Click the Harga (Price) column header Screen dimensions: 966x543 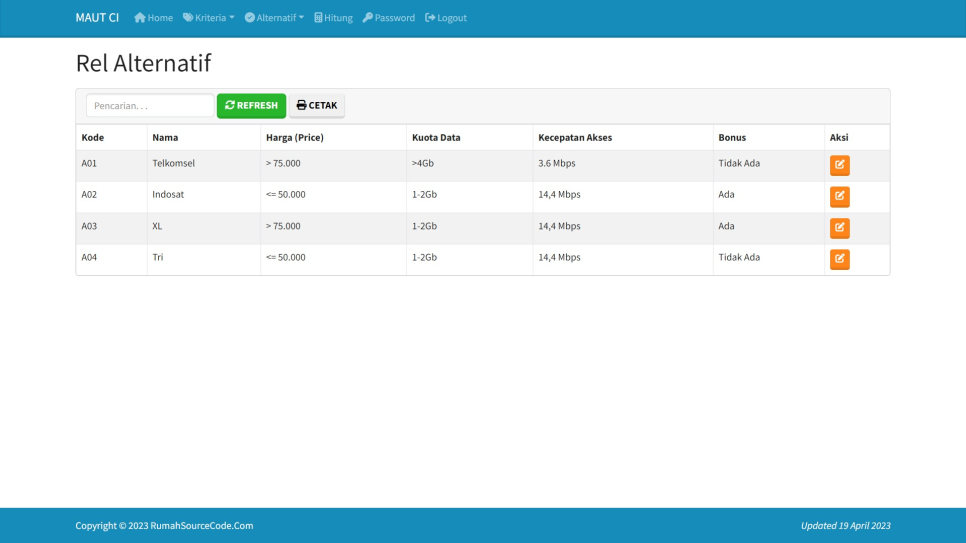(x=295, y=138)
